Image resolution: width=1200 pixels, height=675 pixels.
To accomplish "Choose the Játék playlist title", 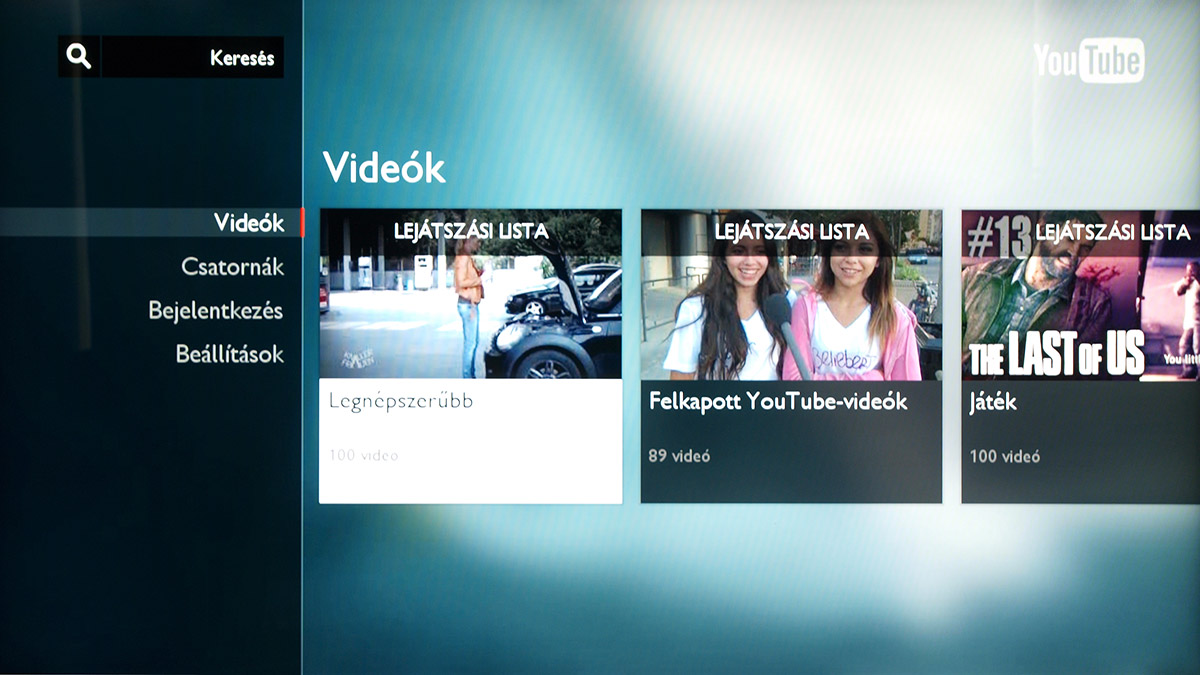I will [993, 402].
